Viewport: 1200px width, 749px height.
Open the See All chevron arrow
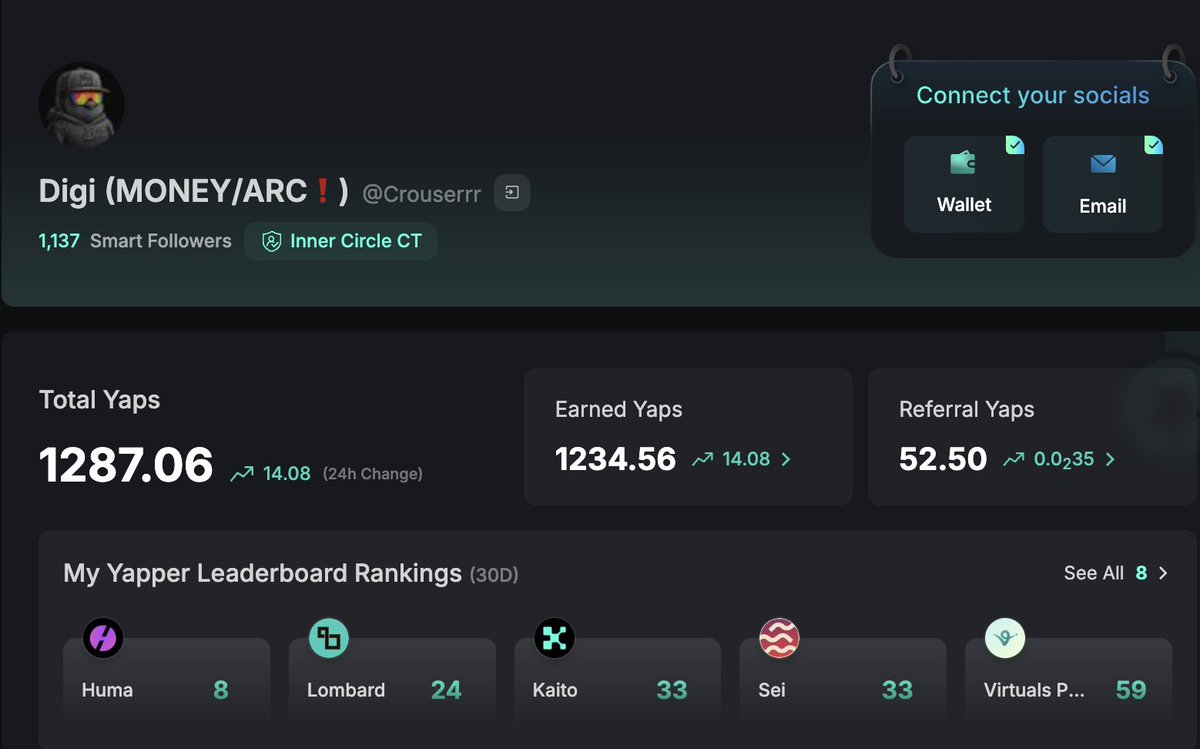pyautogui.click(x=1163, y=573)
